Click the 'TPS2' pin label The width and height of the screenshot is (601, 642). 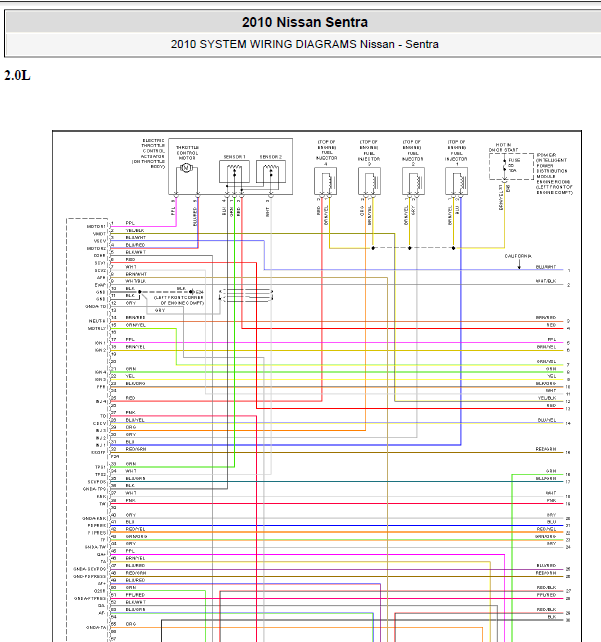point(100,475)
